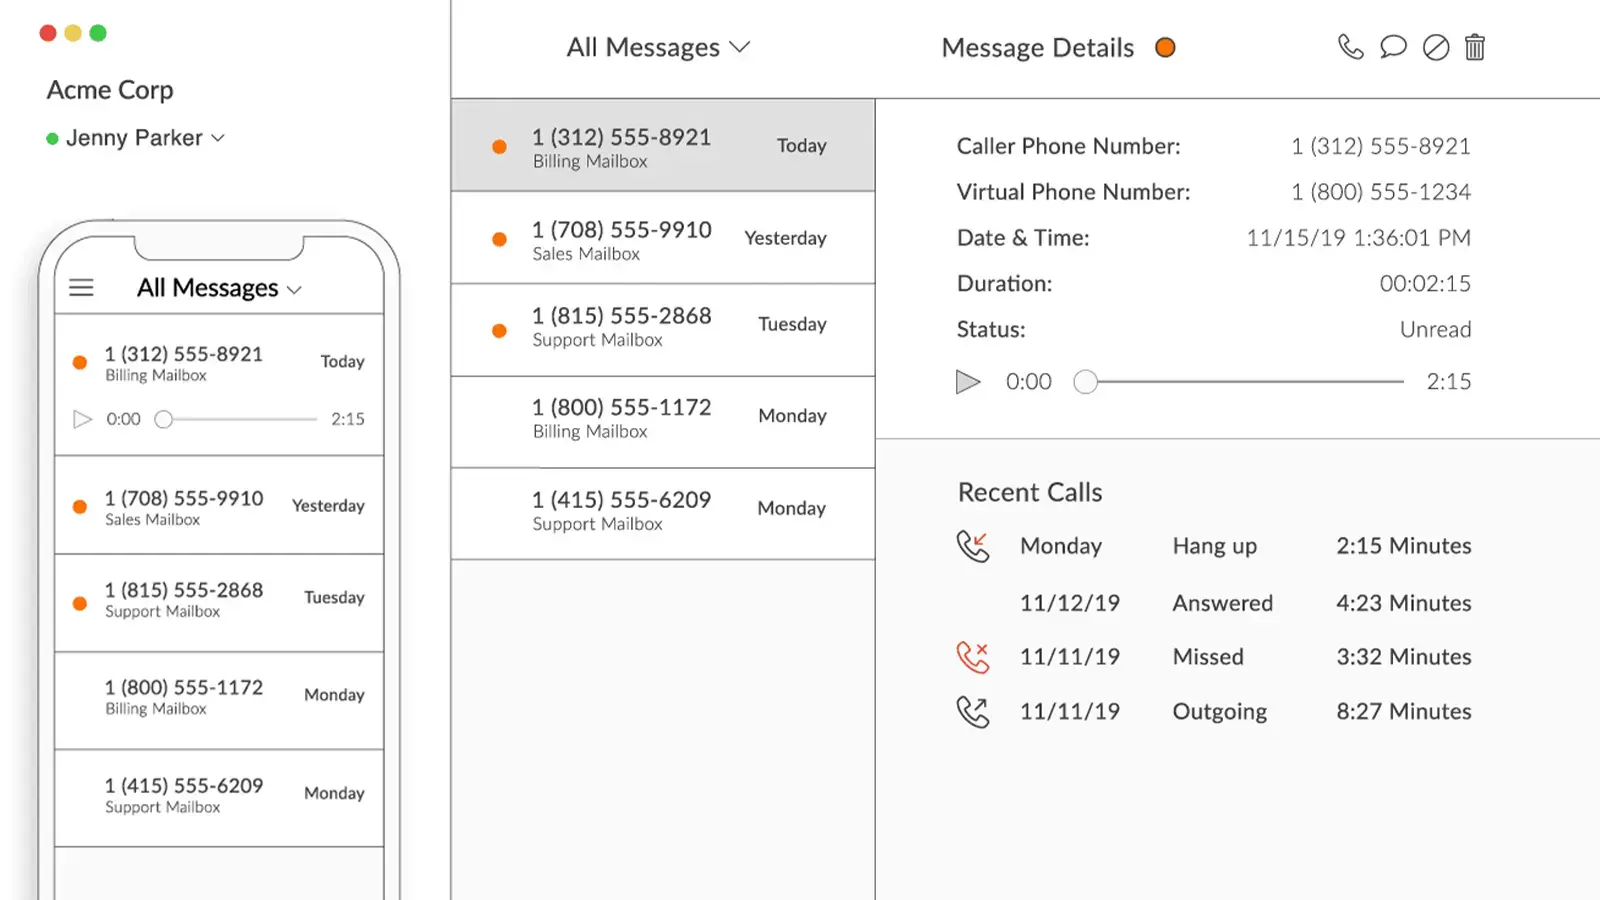Click unread dot of phone's 1 (815) 555-2868

(80, 603)
